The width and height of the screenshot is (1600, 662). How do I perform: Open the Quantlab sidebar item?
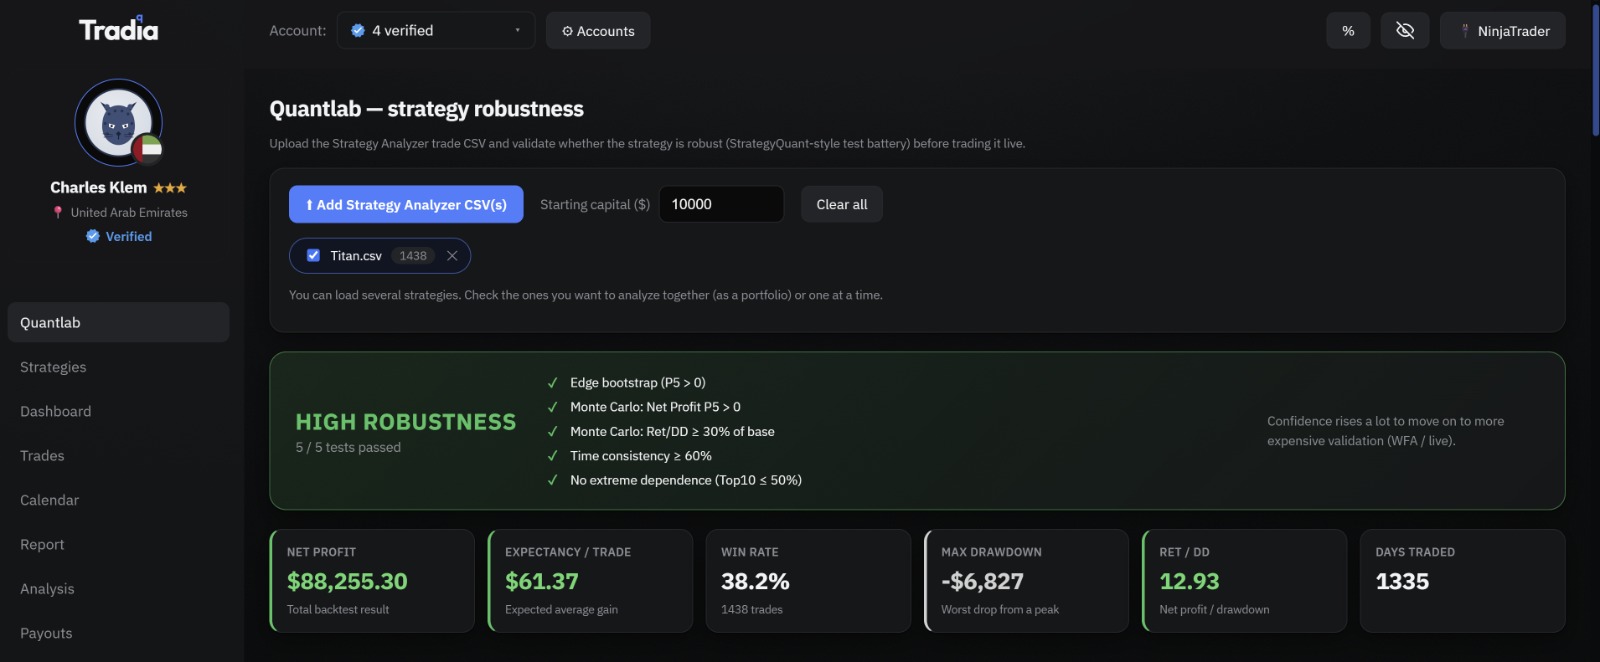pyautogui.click(x=118, y=322)
